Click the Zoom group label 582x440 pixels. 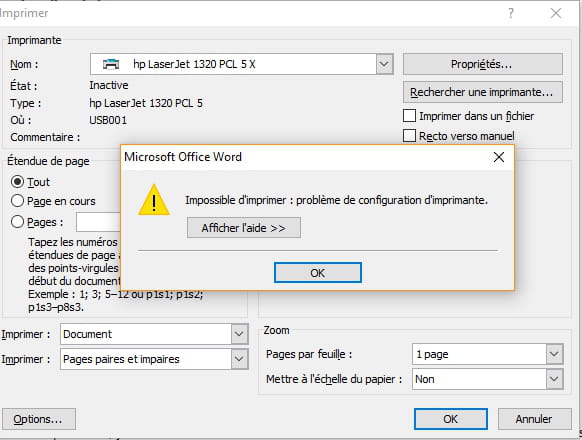(x=277, y=330)
